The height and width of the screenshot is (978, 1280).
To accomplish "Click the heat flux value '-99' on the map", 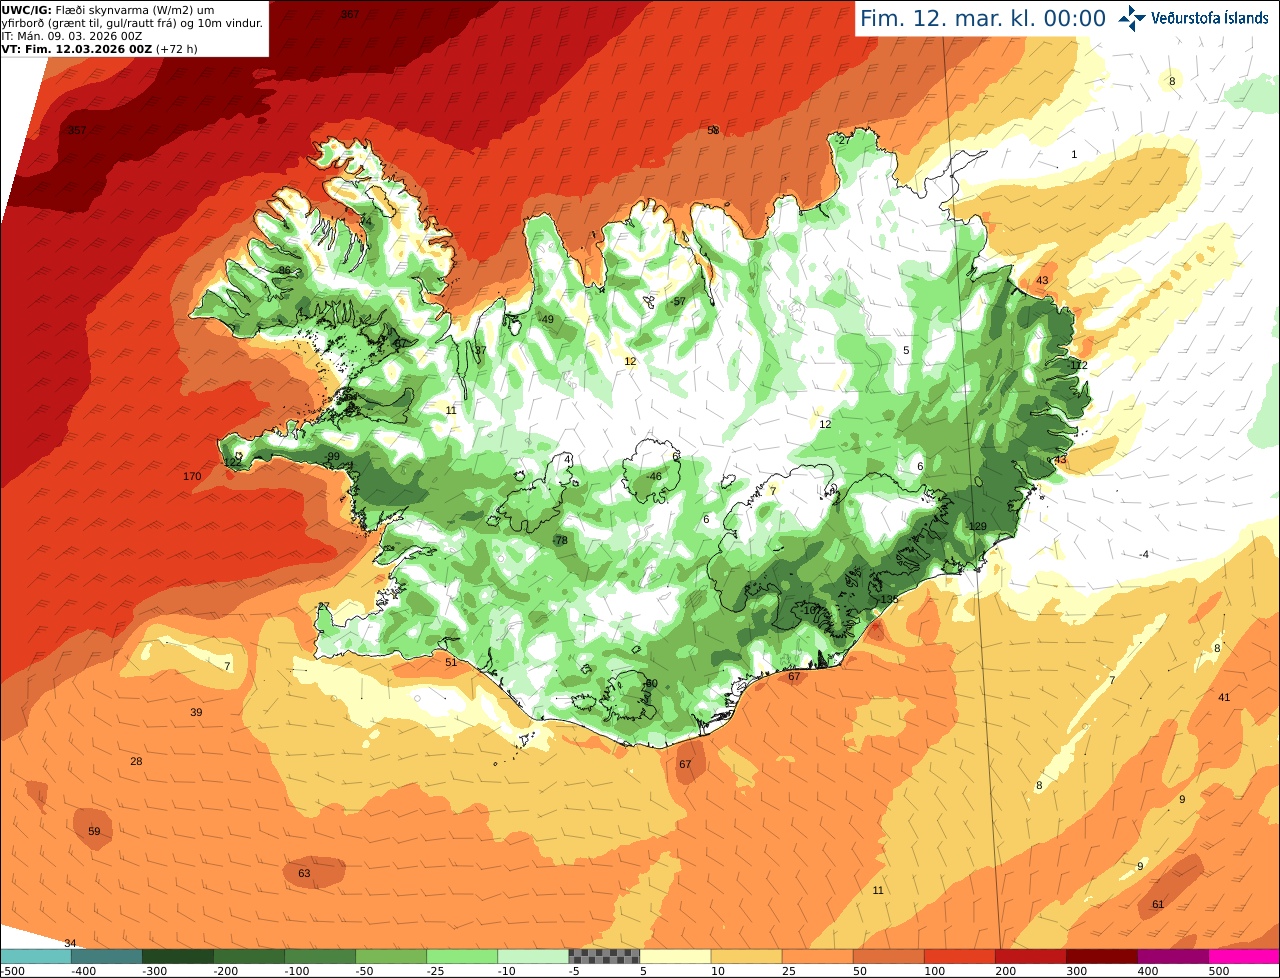I will [x=332, y=457].
